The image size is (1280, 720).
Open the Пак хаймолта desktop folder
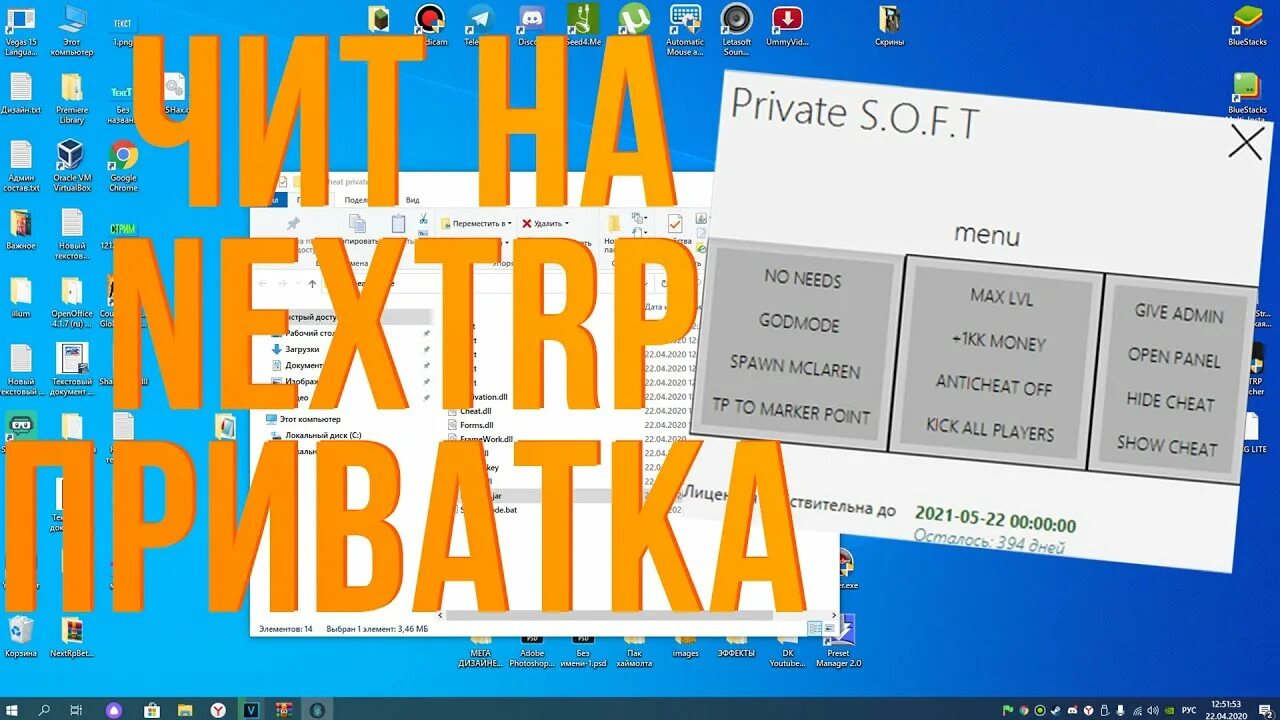click(634, 650)
